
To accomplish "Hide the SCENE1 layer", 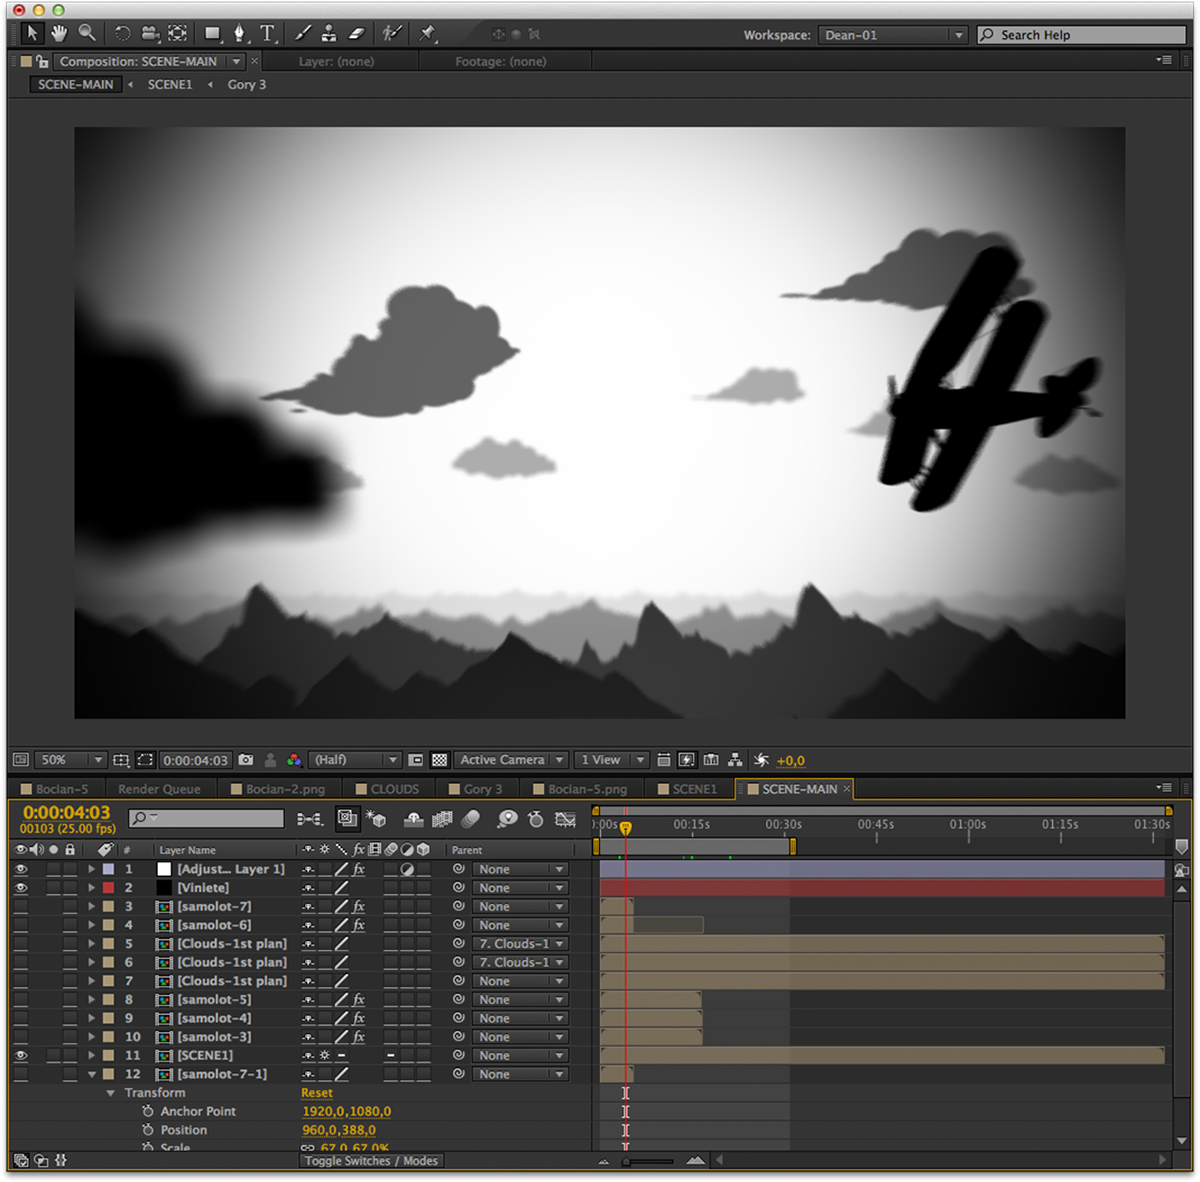I will click(21, 1055).
